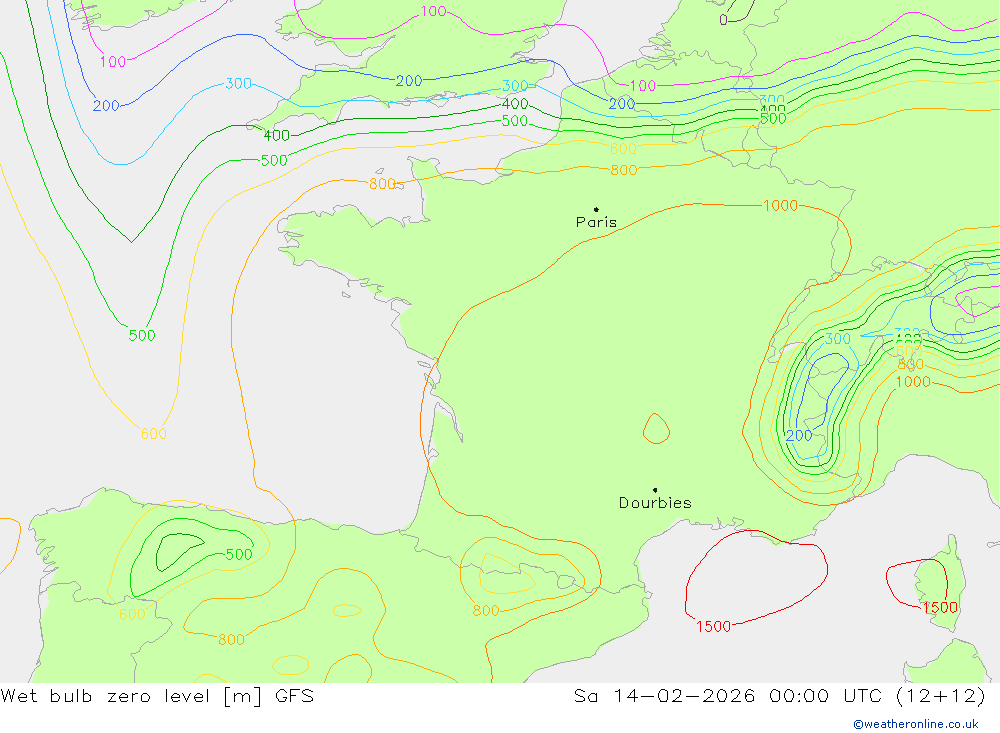This screenshot has width=1000, height=733.
Task: Click the 1000 contour label east of Paris
Action: (x=780, y=205)
